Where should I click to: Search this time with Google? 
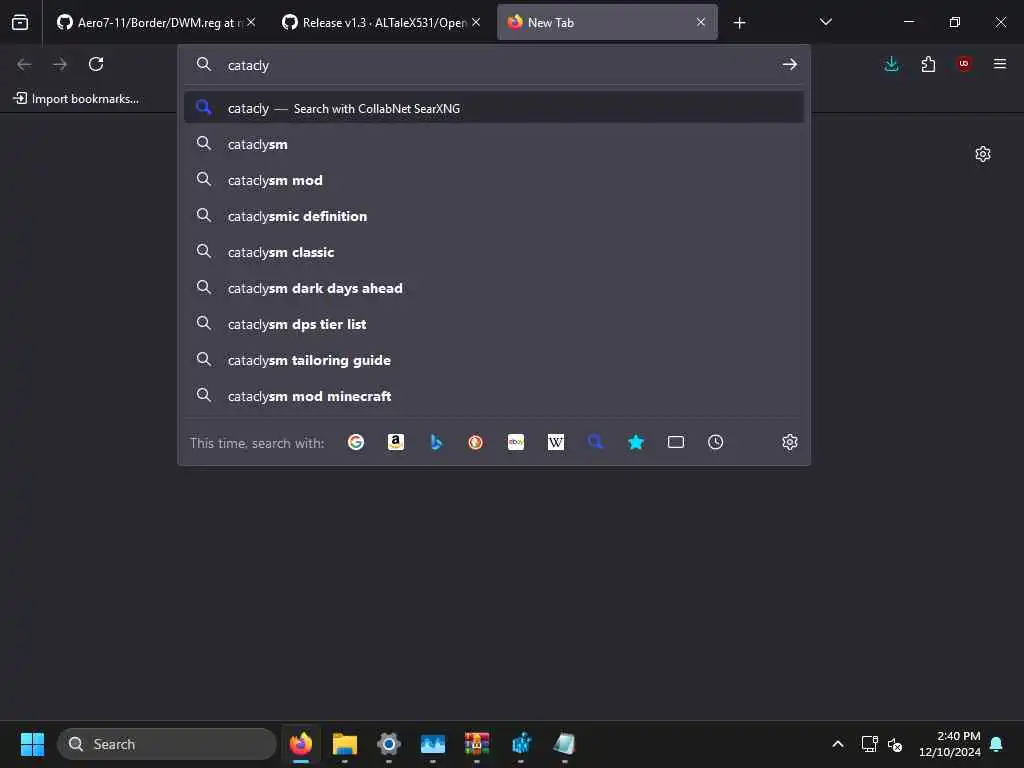click(x=356, y=442)
